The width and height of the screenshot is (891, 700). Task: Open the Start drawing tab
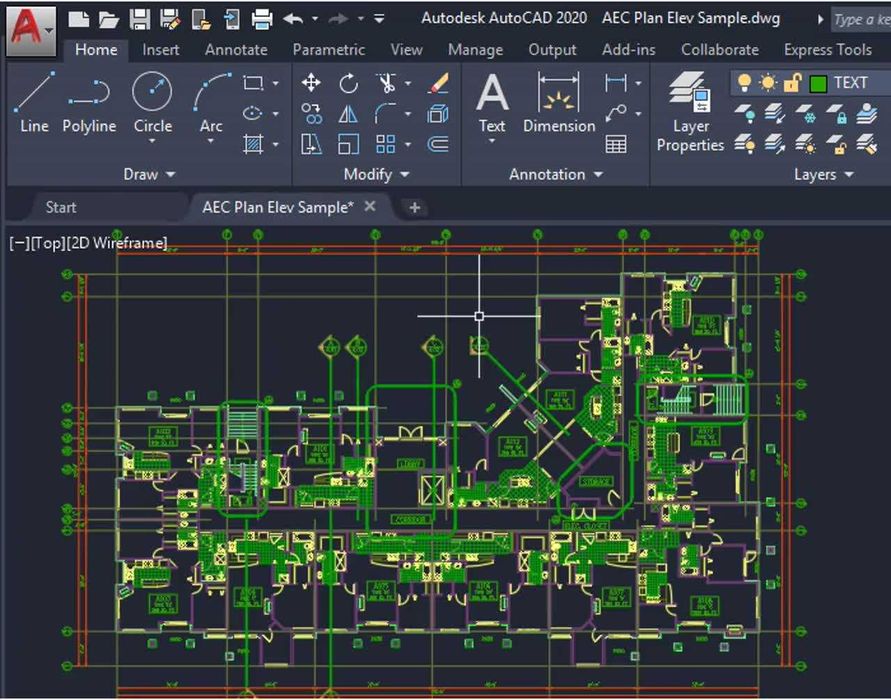point(61,207)
